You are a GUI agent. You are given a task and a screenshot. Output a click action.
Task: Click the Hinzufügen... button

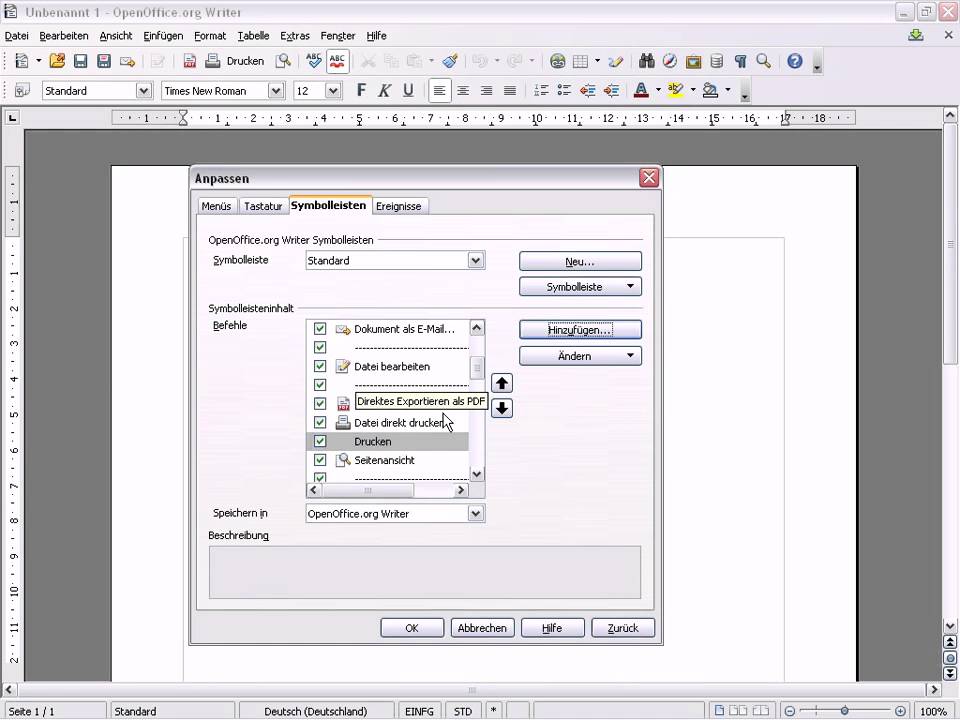tap(580, 329)
